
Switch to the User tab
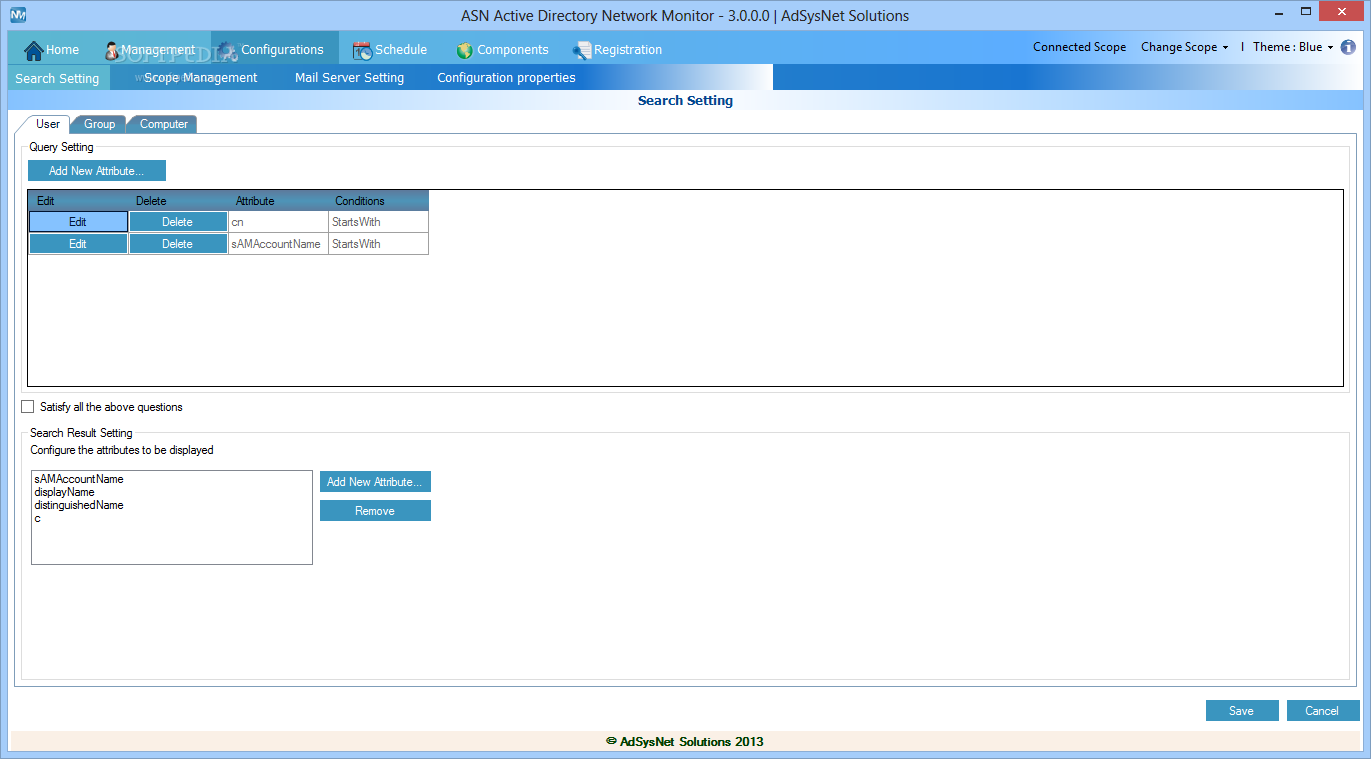[47, 124]
